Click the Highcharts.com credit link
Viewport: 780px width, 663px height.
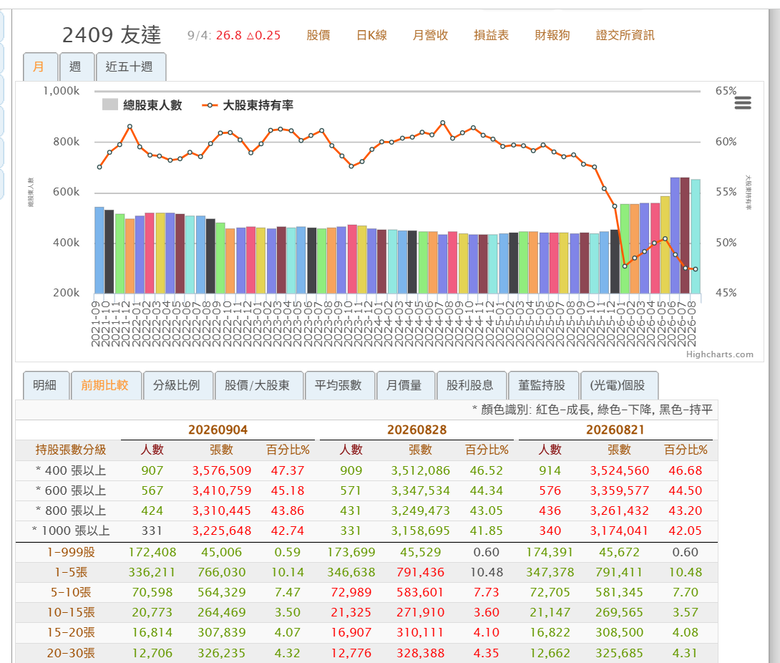click(x=719, y=355)
